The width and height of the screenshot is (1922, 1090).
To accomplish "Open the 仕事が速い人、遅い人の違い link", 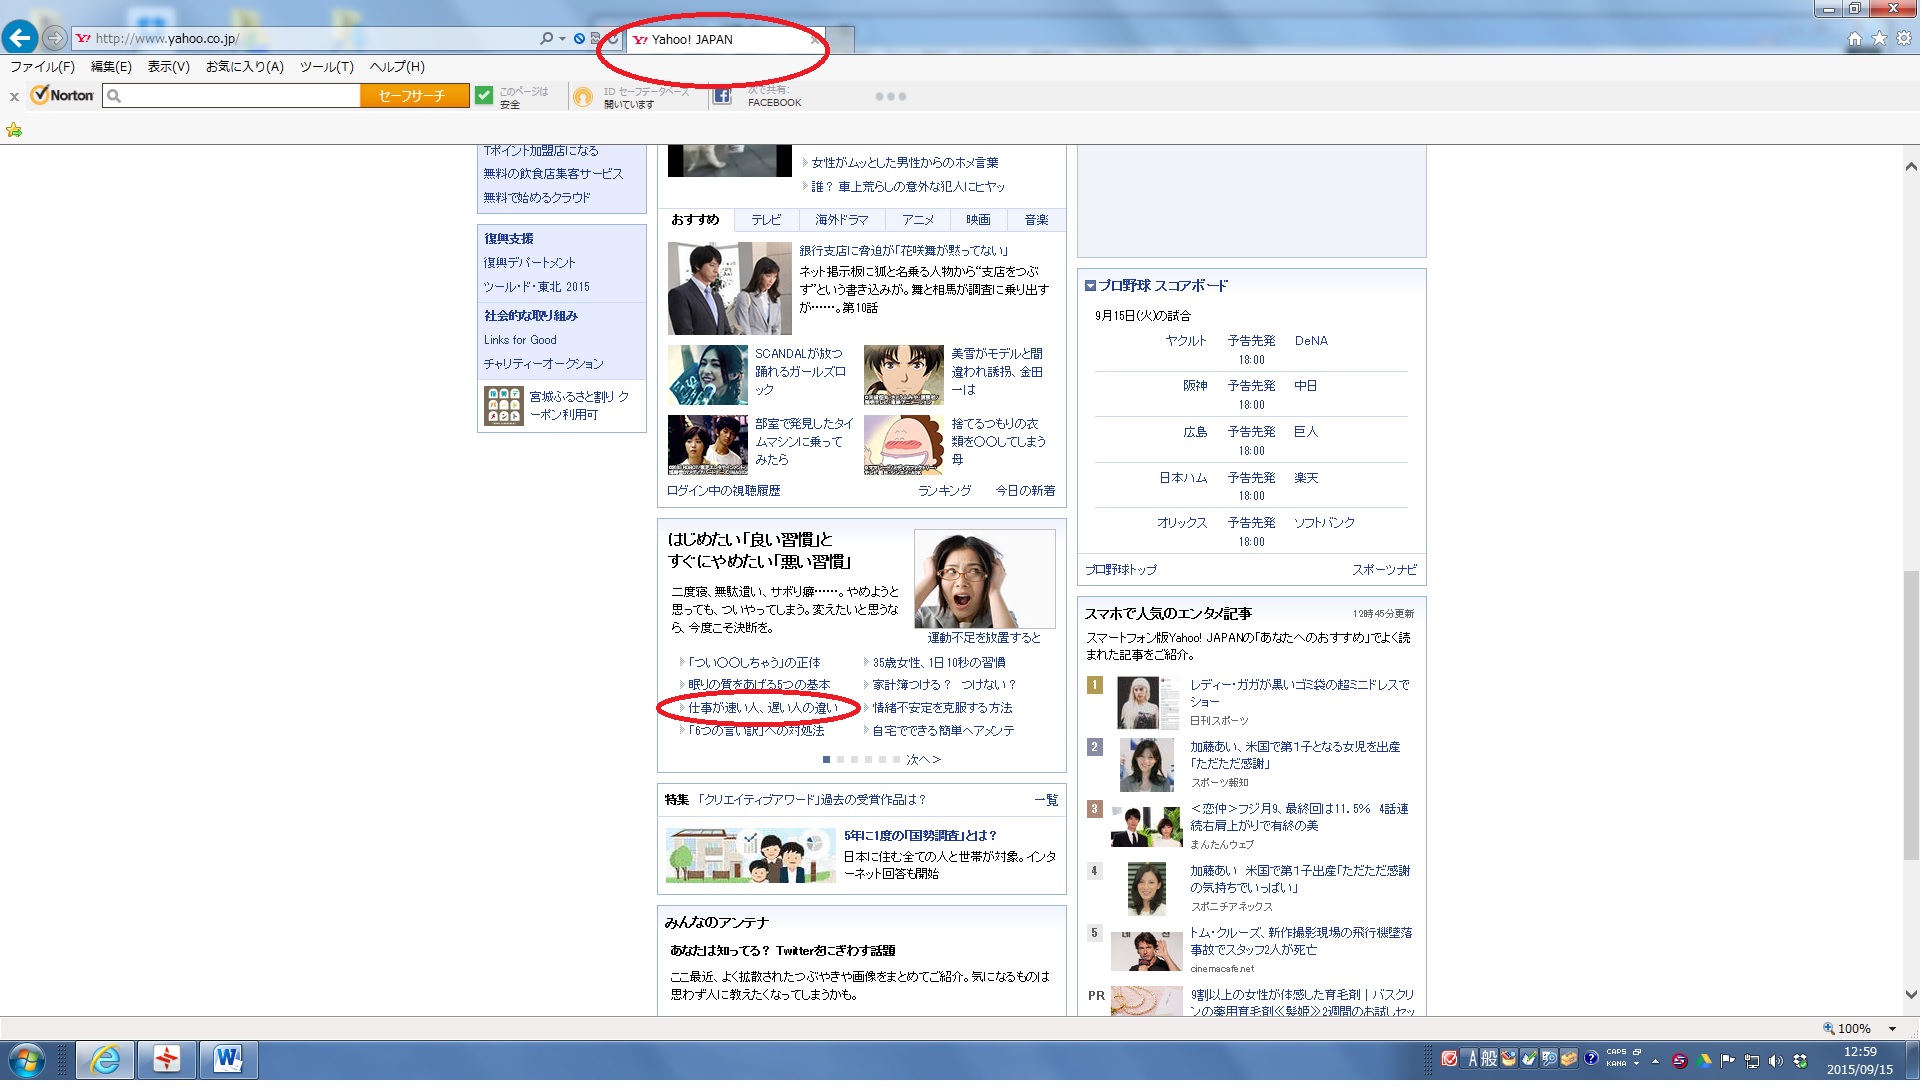I will tap(762, 708).
